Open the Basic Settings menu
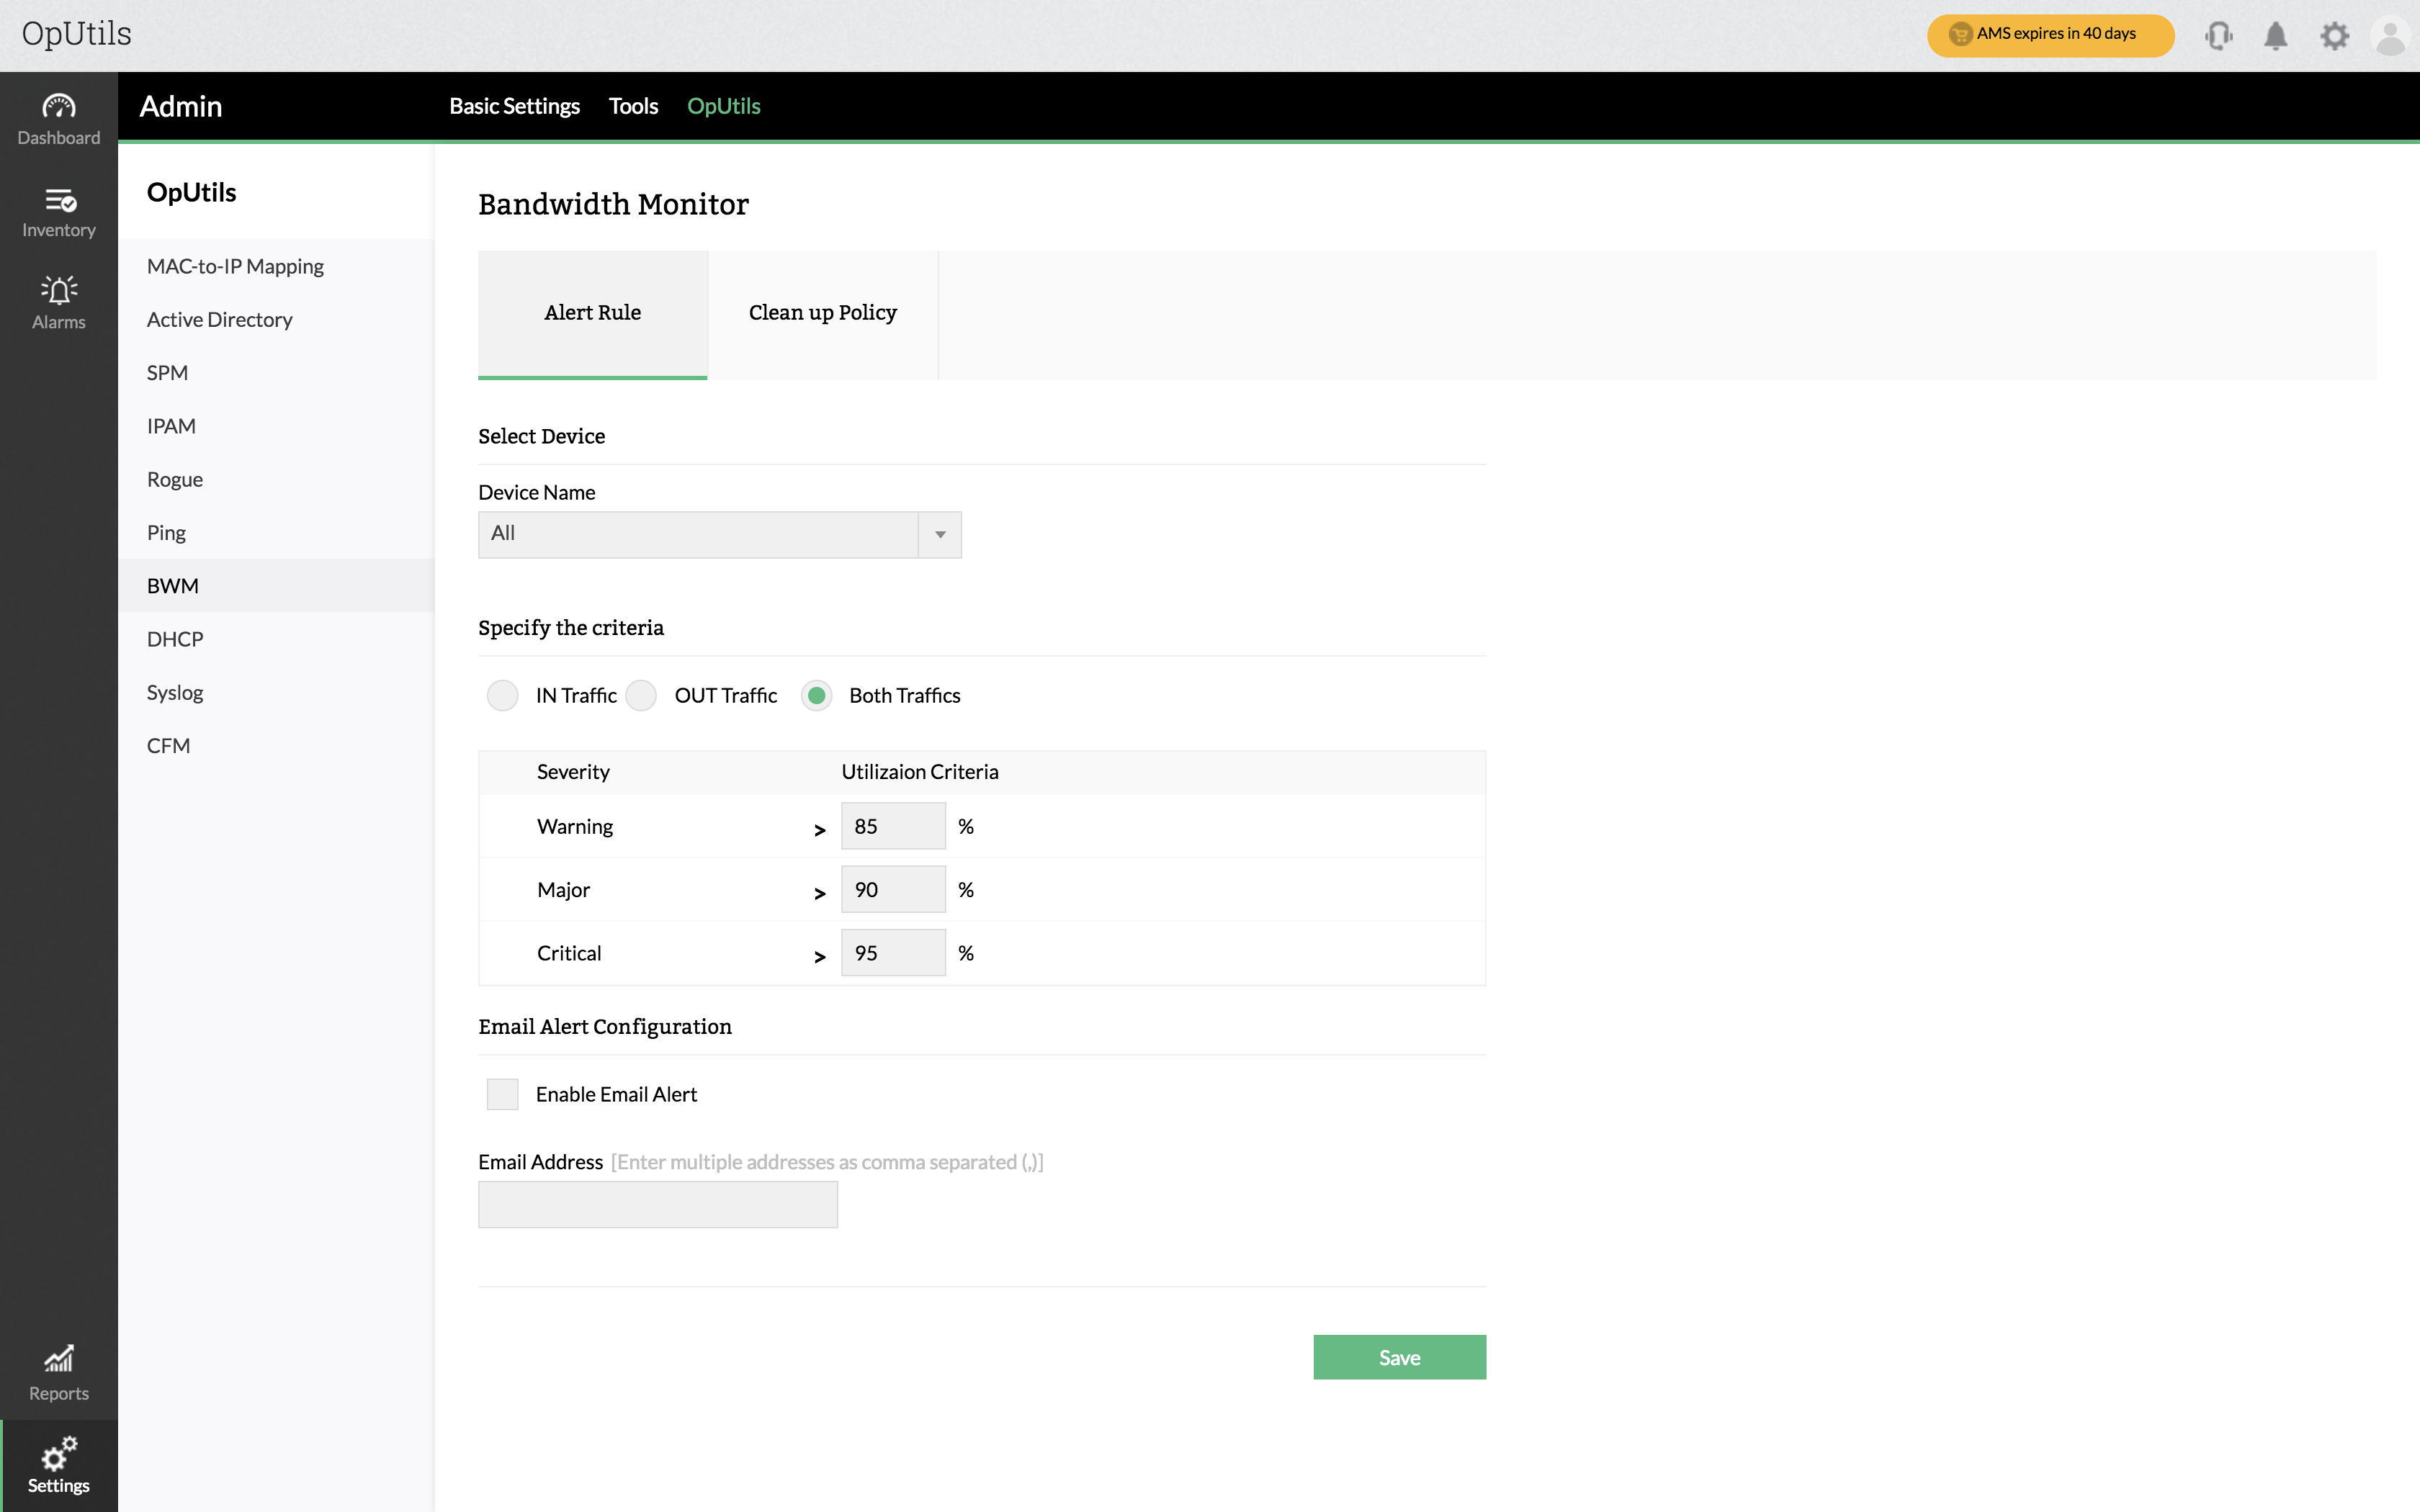The image size is (2420, 1512). coord(514,106)
